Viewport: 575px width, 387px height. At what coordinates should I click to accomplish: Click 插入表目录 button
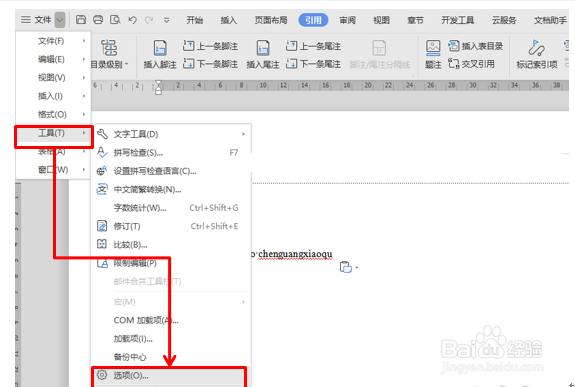pyautogui.click(x=476, y=46)
